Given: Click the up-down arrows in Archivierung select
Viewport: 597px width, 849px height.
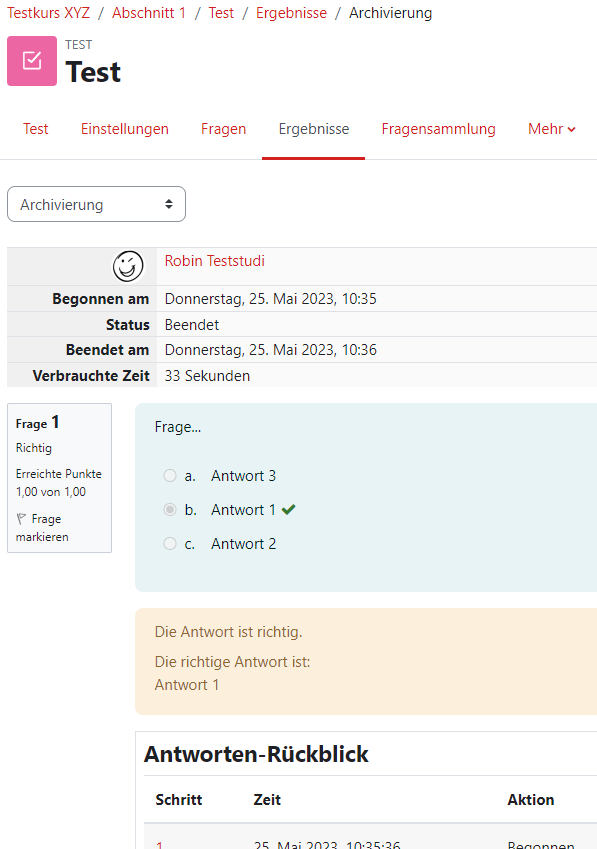Looking at the screenshot, I should 169,204.
